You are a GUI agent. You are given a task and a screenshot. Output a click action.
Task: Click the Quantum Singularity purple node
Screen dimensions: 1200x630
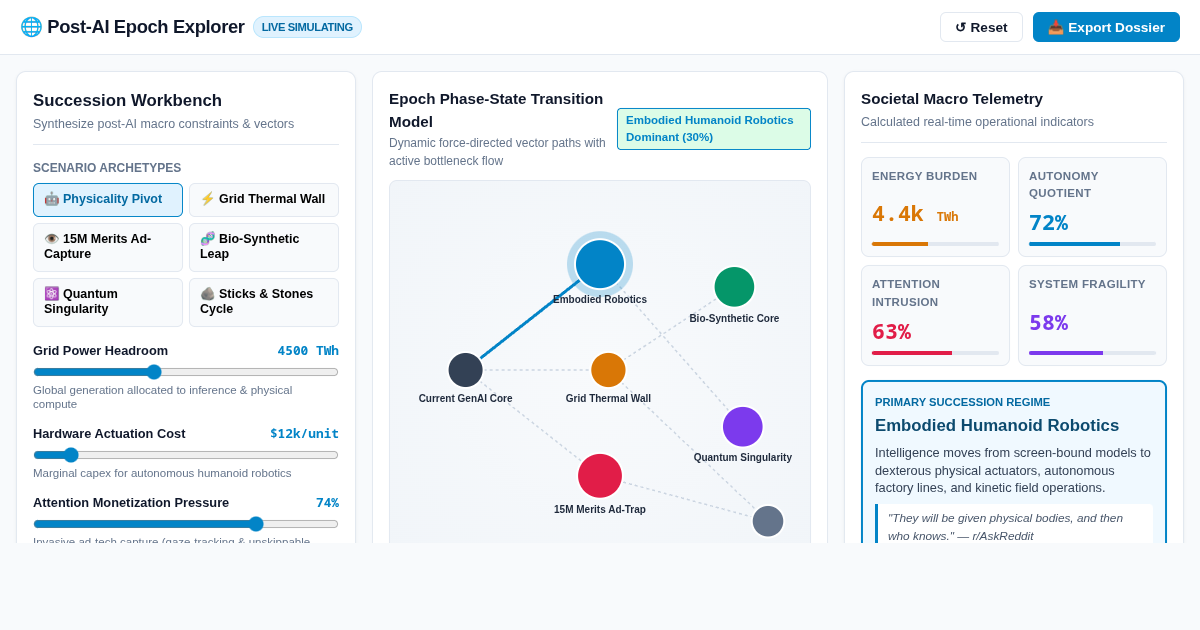[743, 427]
